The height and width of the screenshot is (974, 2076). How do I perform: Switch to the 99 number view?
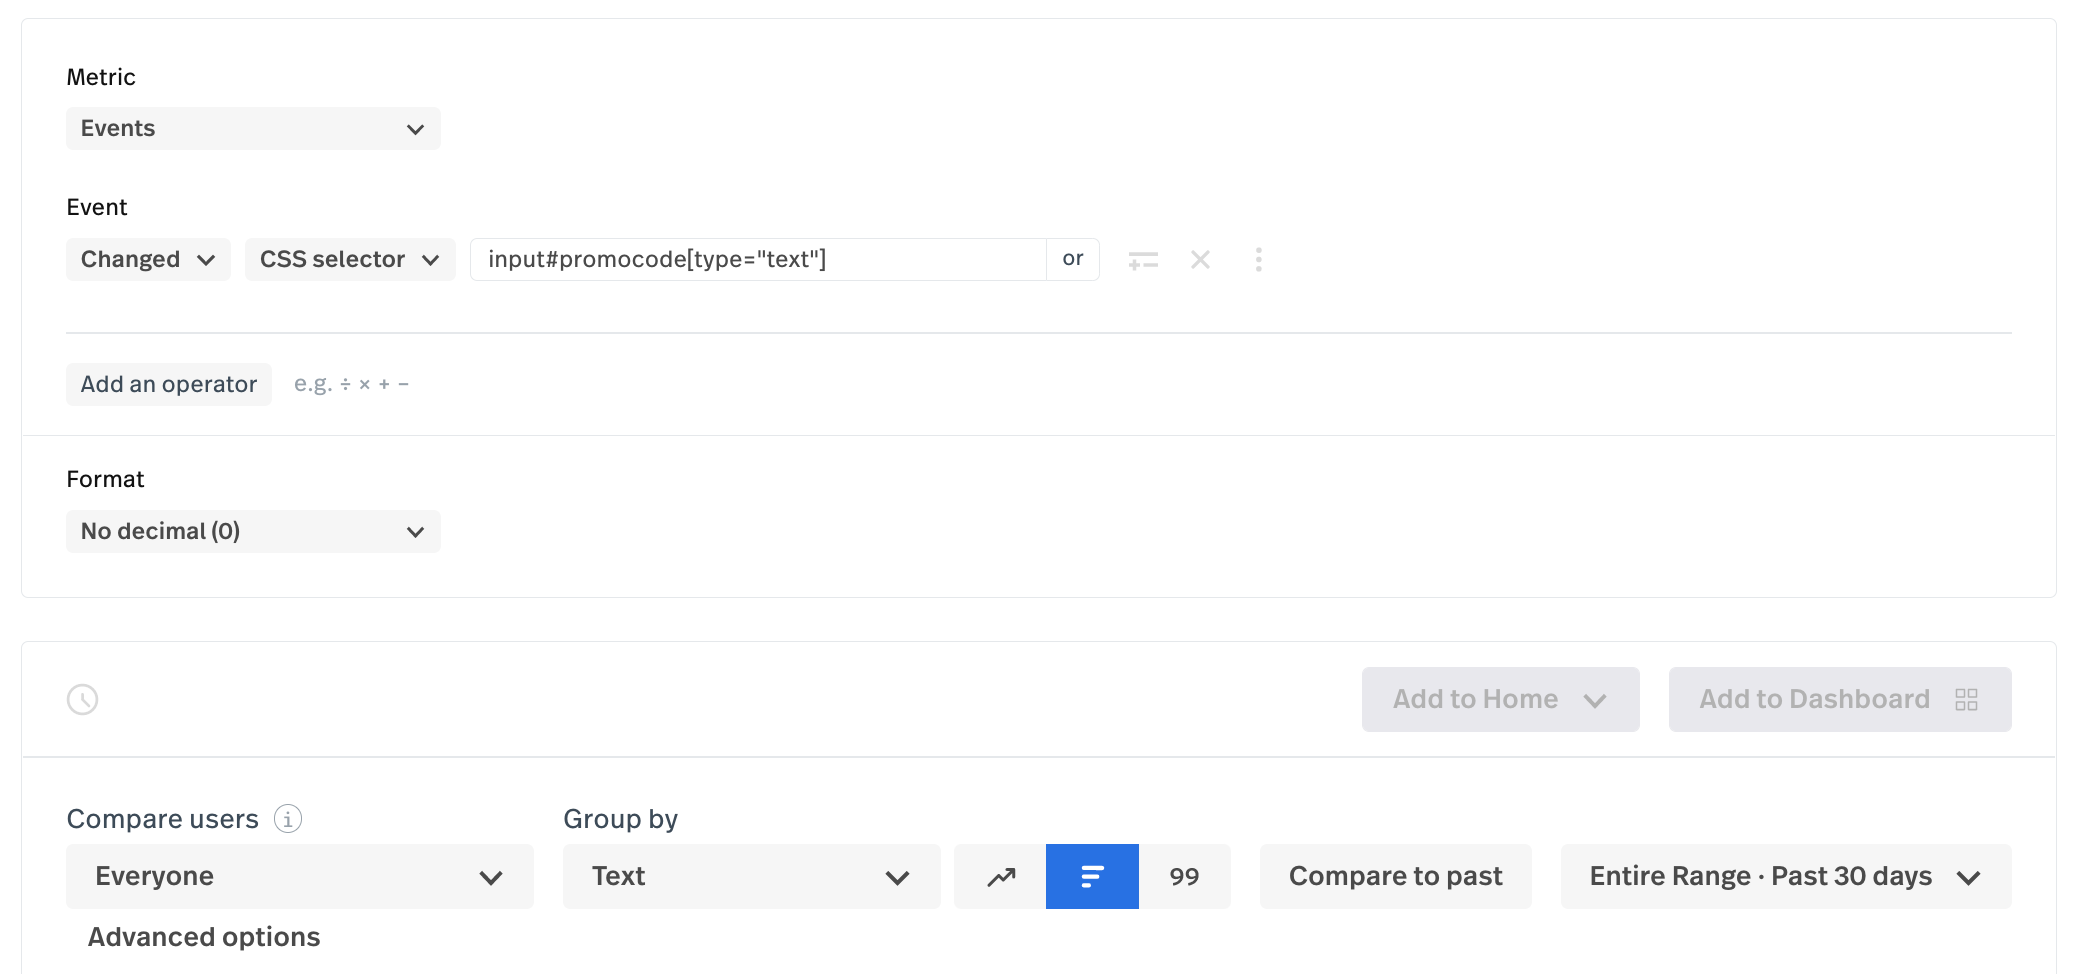[x=1184, y=877]
